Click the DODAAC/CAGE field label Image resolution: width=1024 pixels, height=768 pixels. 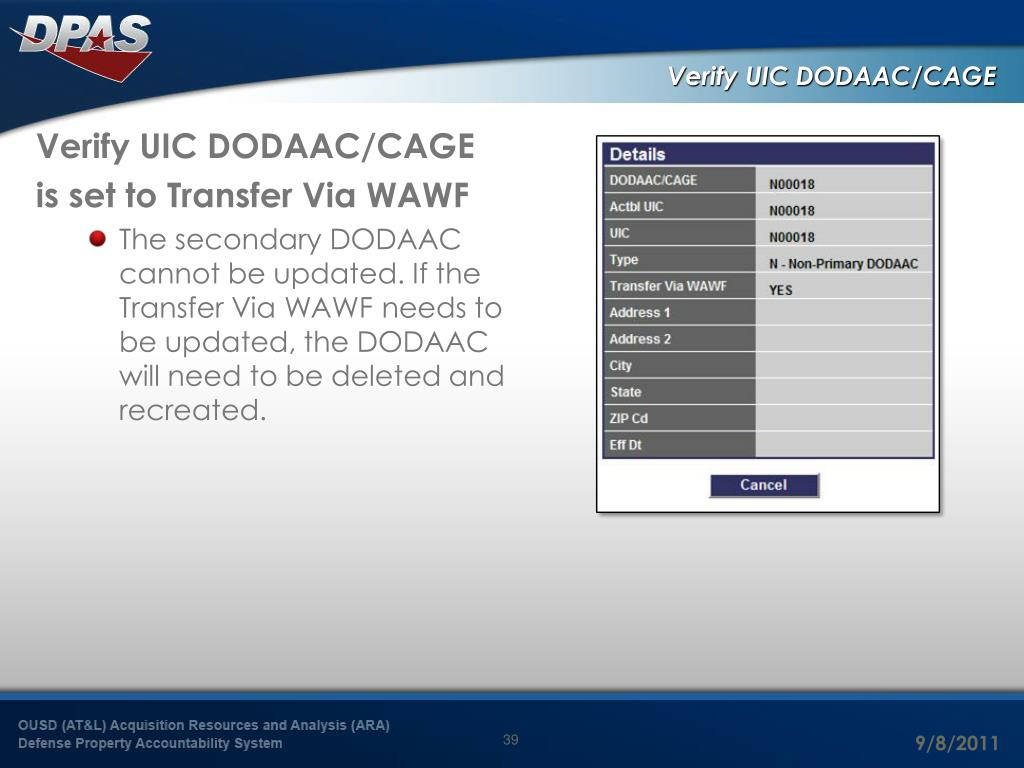(x=653, y=180)
